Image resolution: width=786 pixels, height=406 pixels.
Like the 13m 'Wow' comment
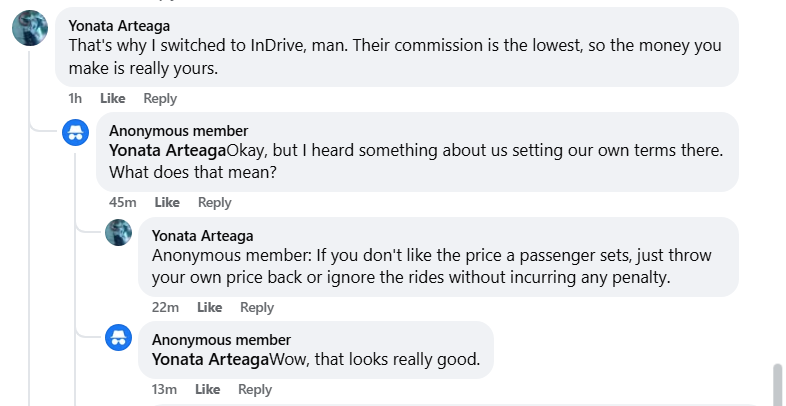(207, 389)
